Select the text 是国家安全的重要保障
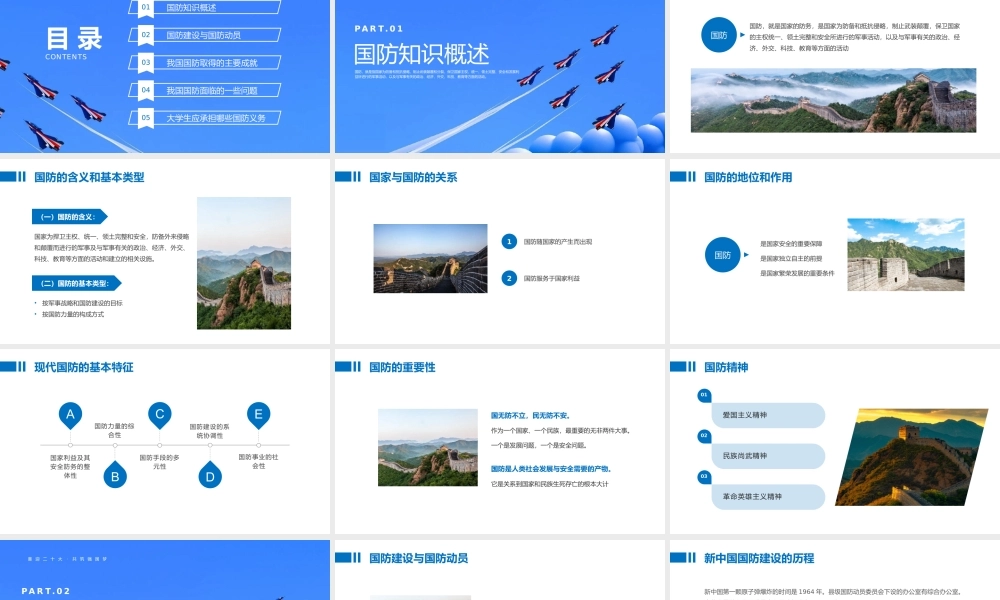This screenshot has height=600, width=1000. (x=791, y=244)
